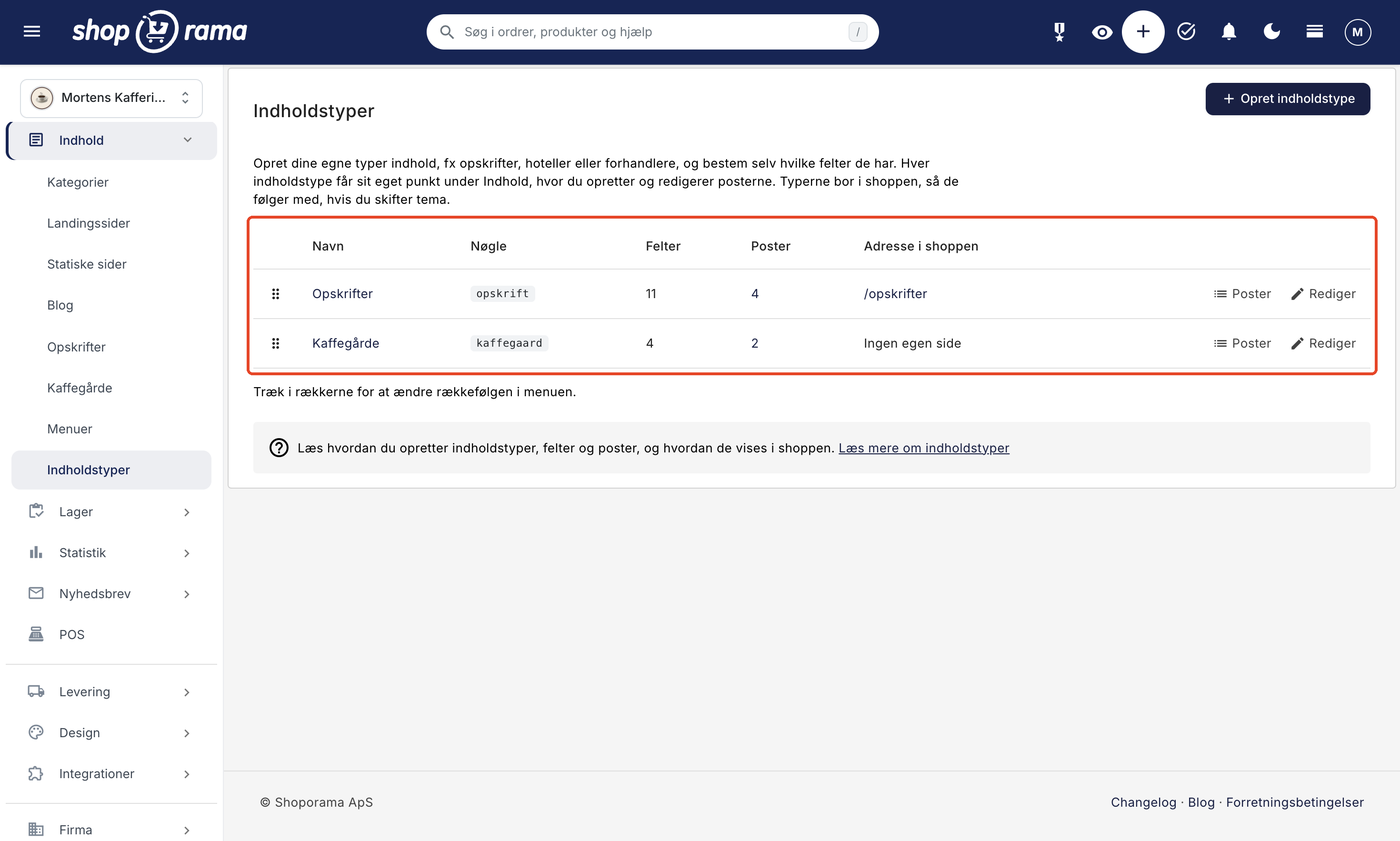Click the credit card icon in header

[1315, 32]
